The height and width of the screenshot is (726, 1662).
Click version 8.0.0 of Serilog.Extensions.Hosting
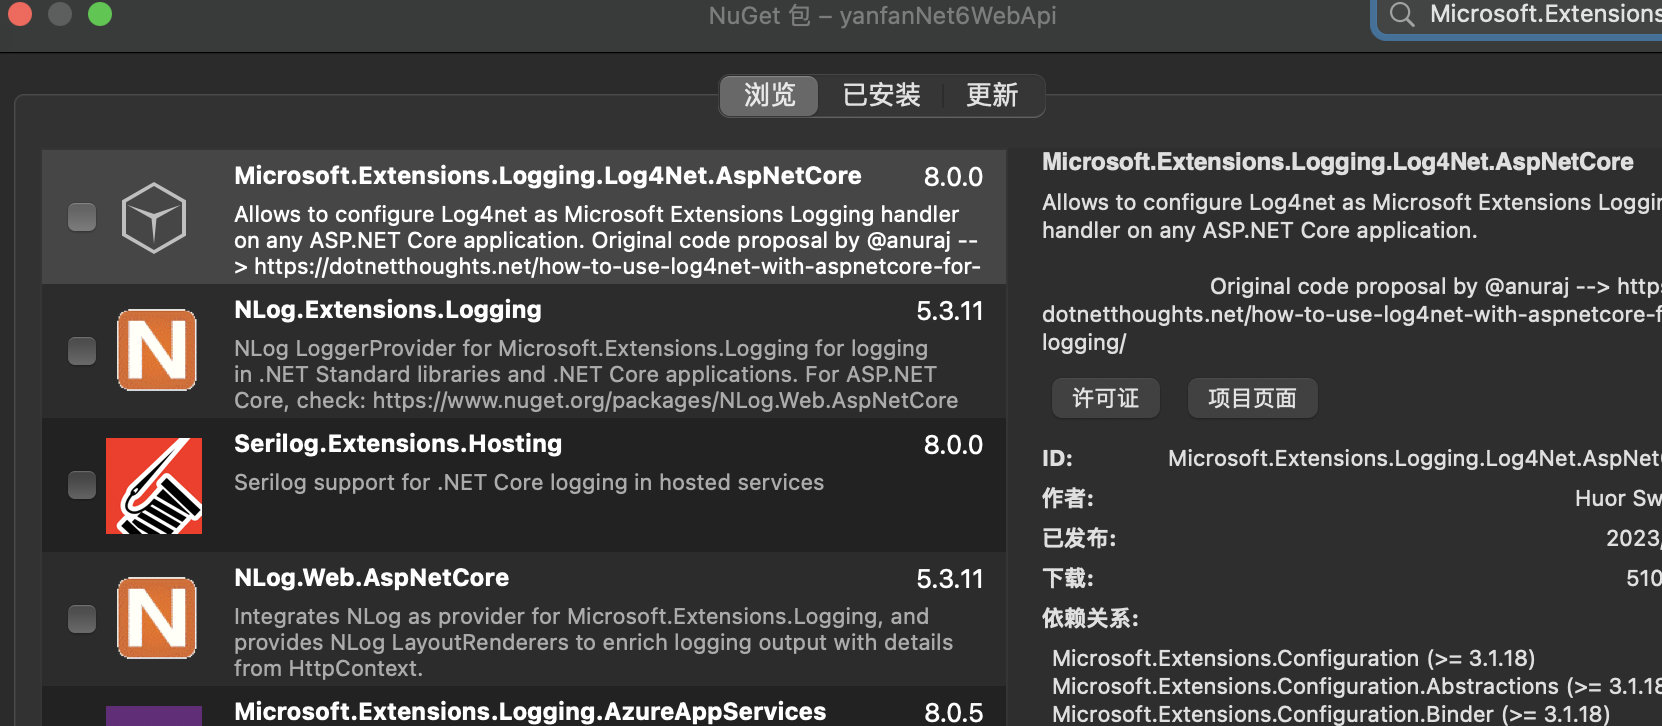point(953,445)
